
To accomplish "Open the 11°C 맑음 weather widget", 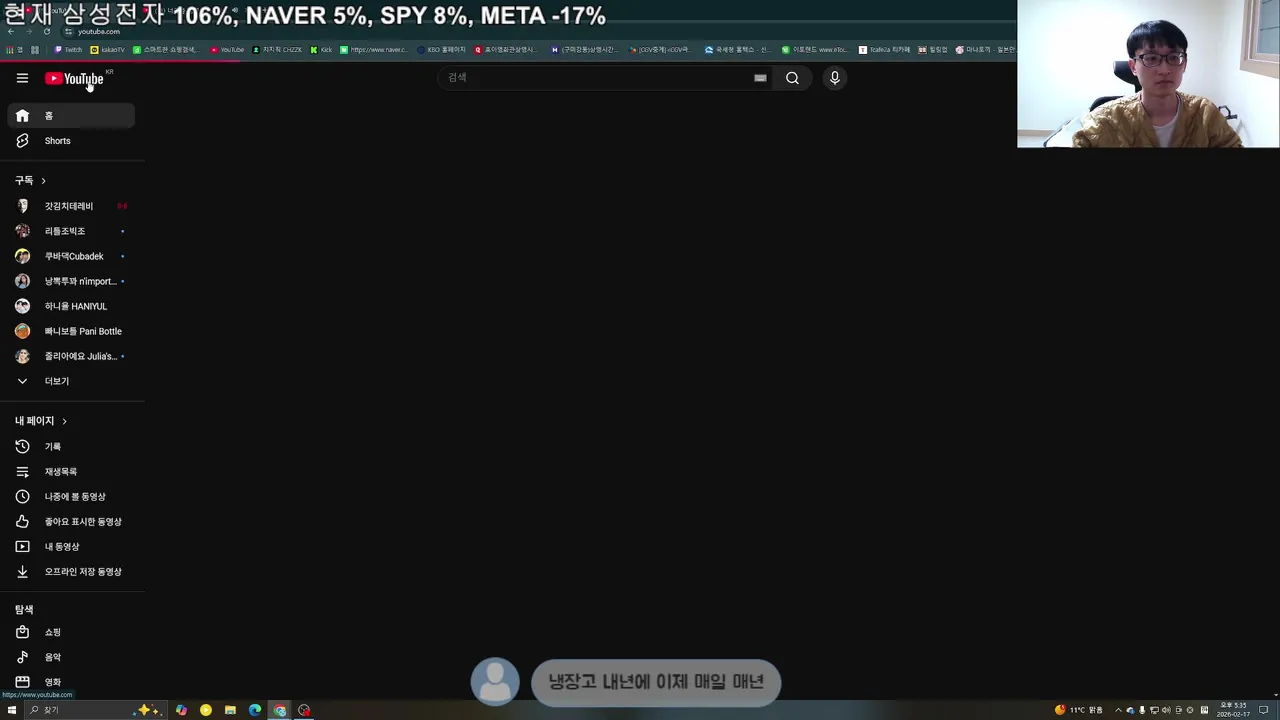I will click(x=1078, y=710).
